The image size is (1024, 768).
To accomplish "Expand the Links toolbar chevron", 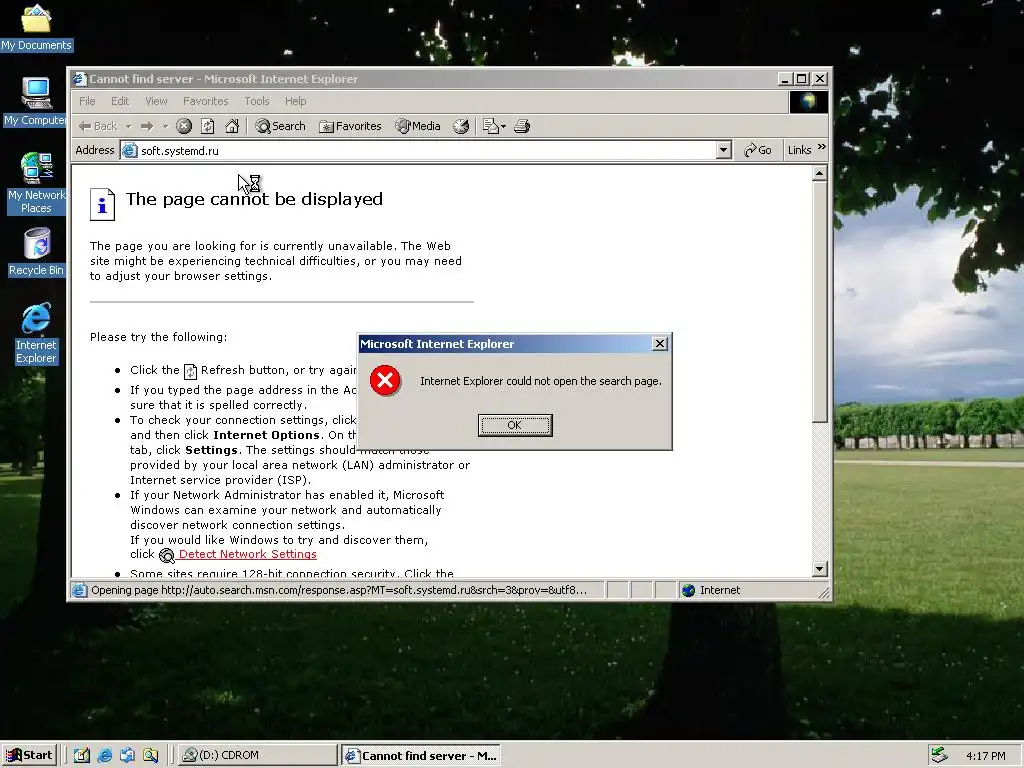I will click(822, 147).
